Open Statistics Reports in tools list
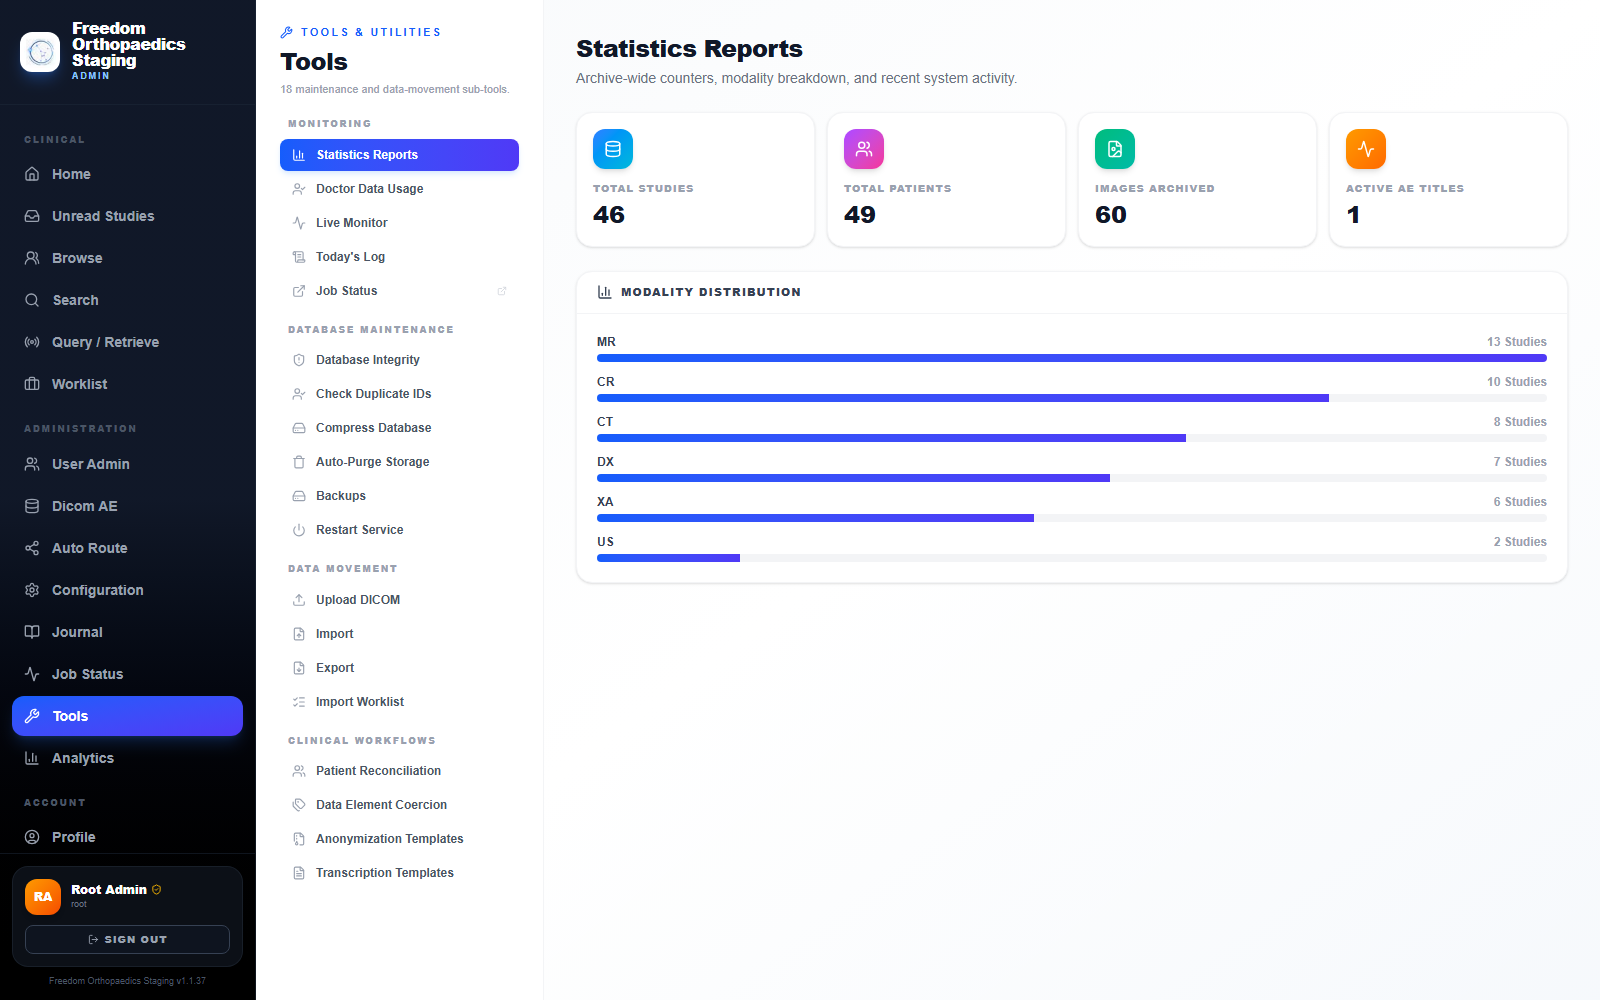 (x=399, y=155)
